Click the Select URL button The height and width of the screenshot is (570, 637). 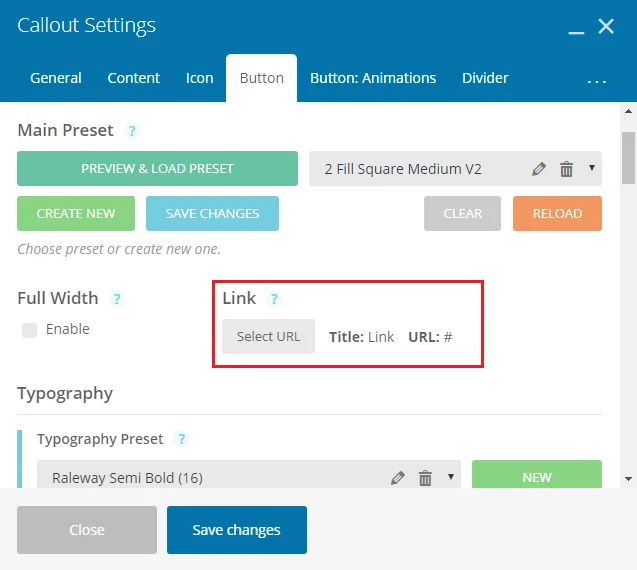pos(268,336)
